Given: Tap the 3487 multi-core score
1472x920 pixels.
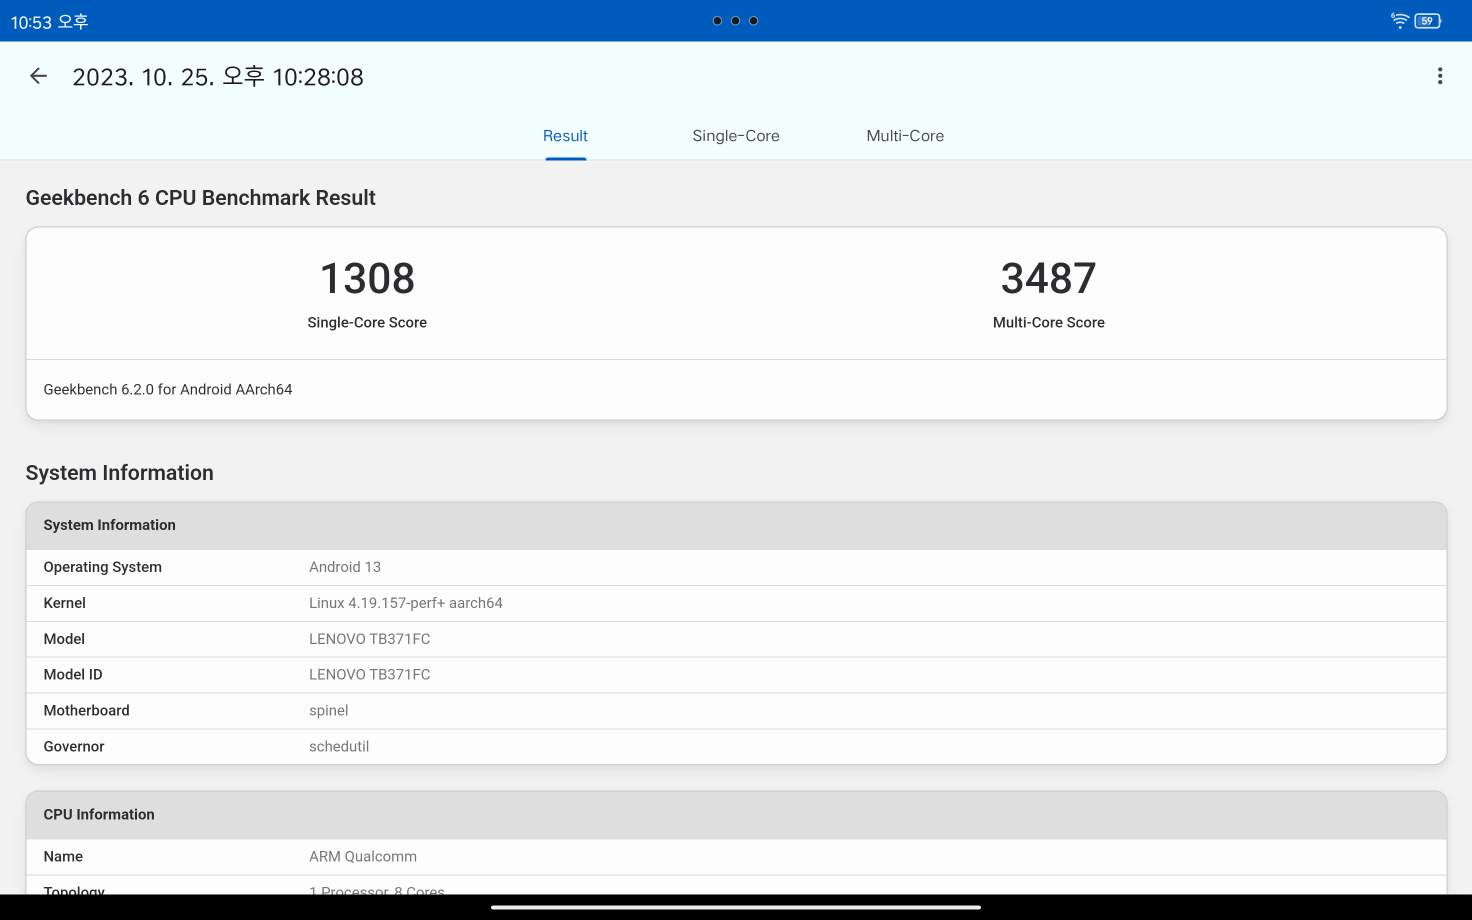Looking at the screenshot, I should 1048,278.
